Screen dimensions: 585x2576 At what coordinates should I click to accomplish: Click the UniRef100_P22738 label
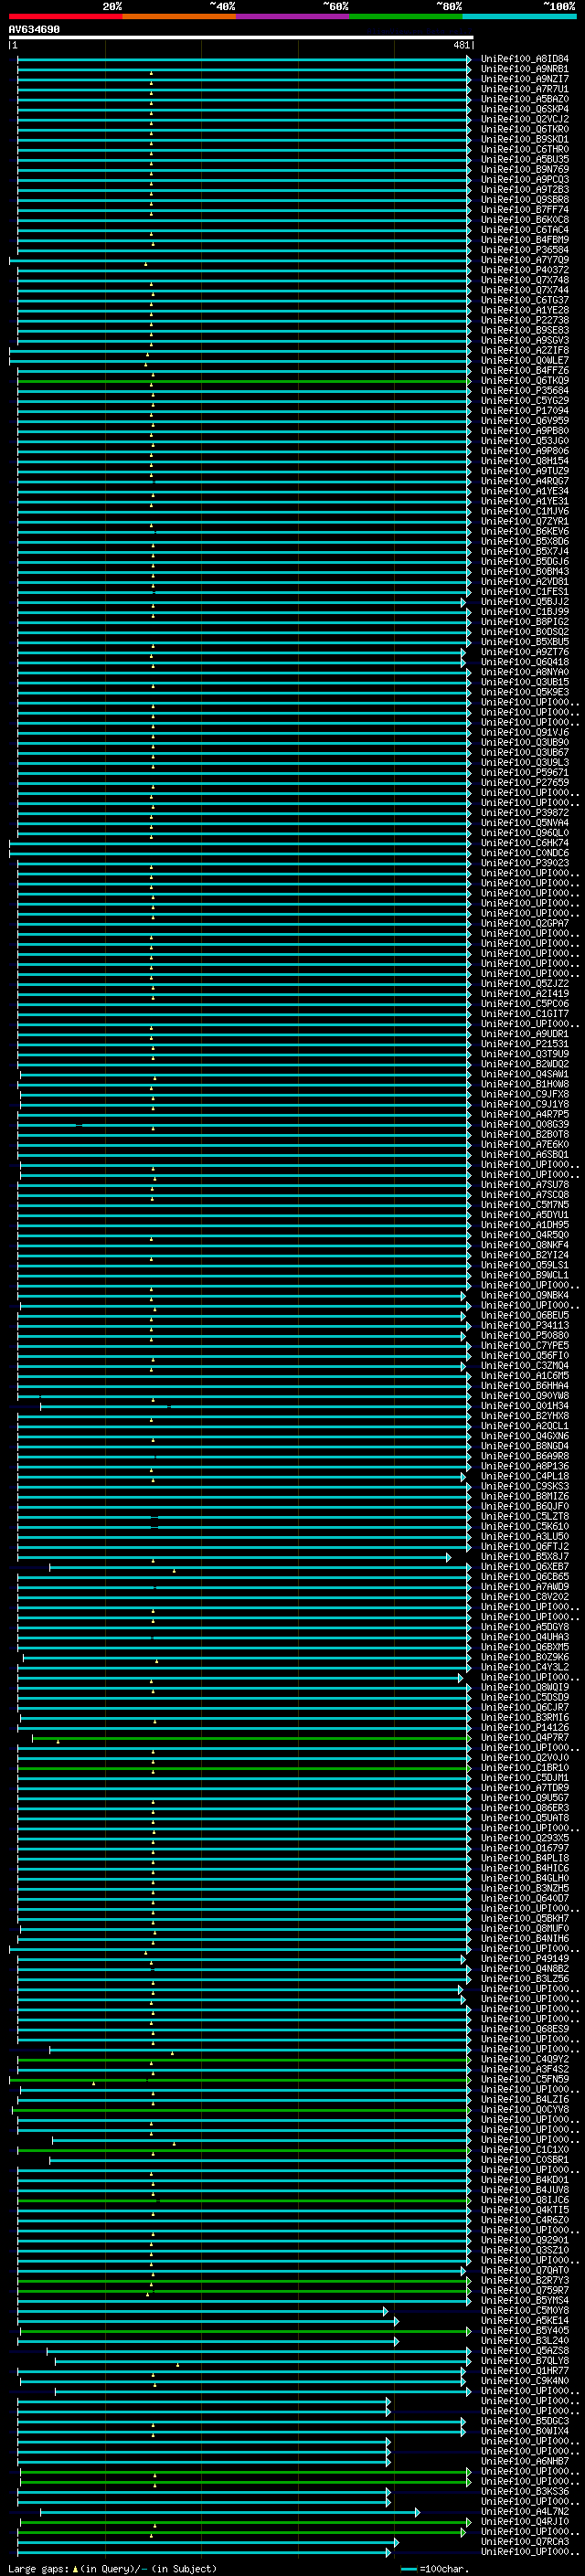coord(525,320)
